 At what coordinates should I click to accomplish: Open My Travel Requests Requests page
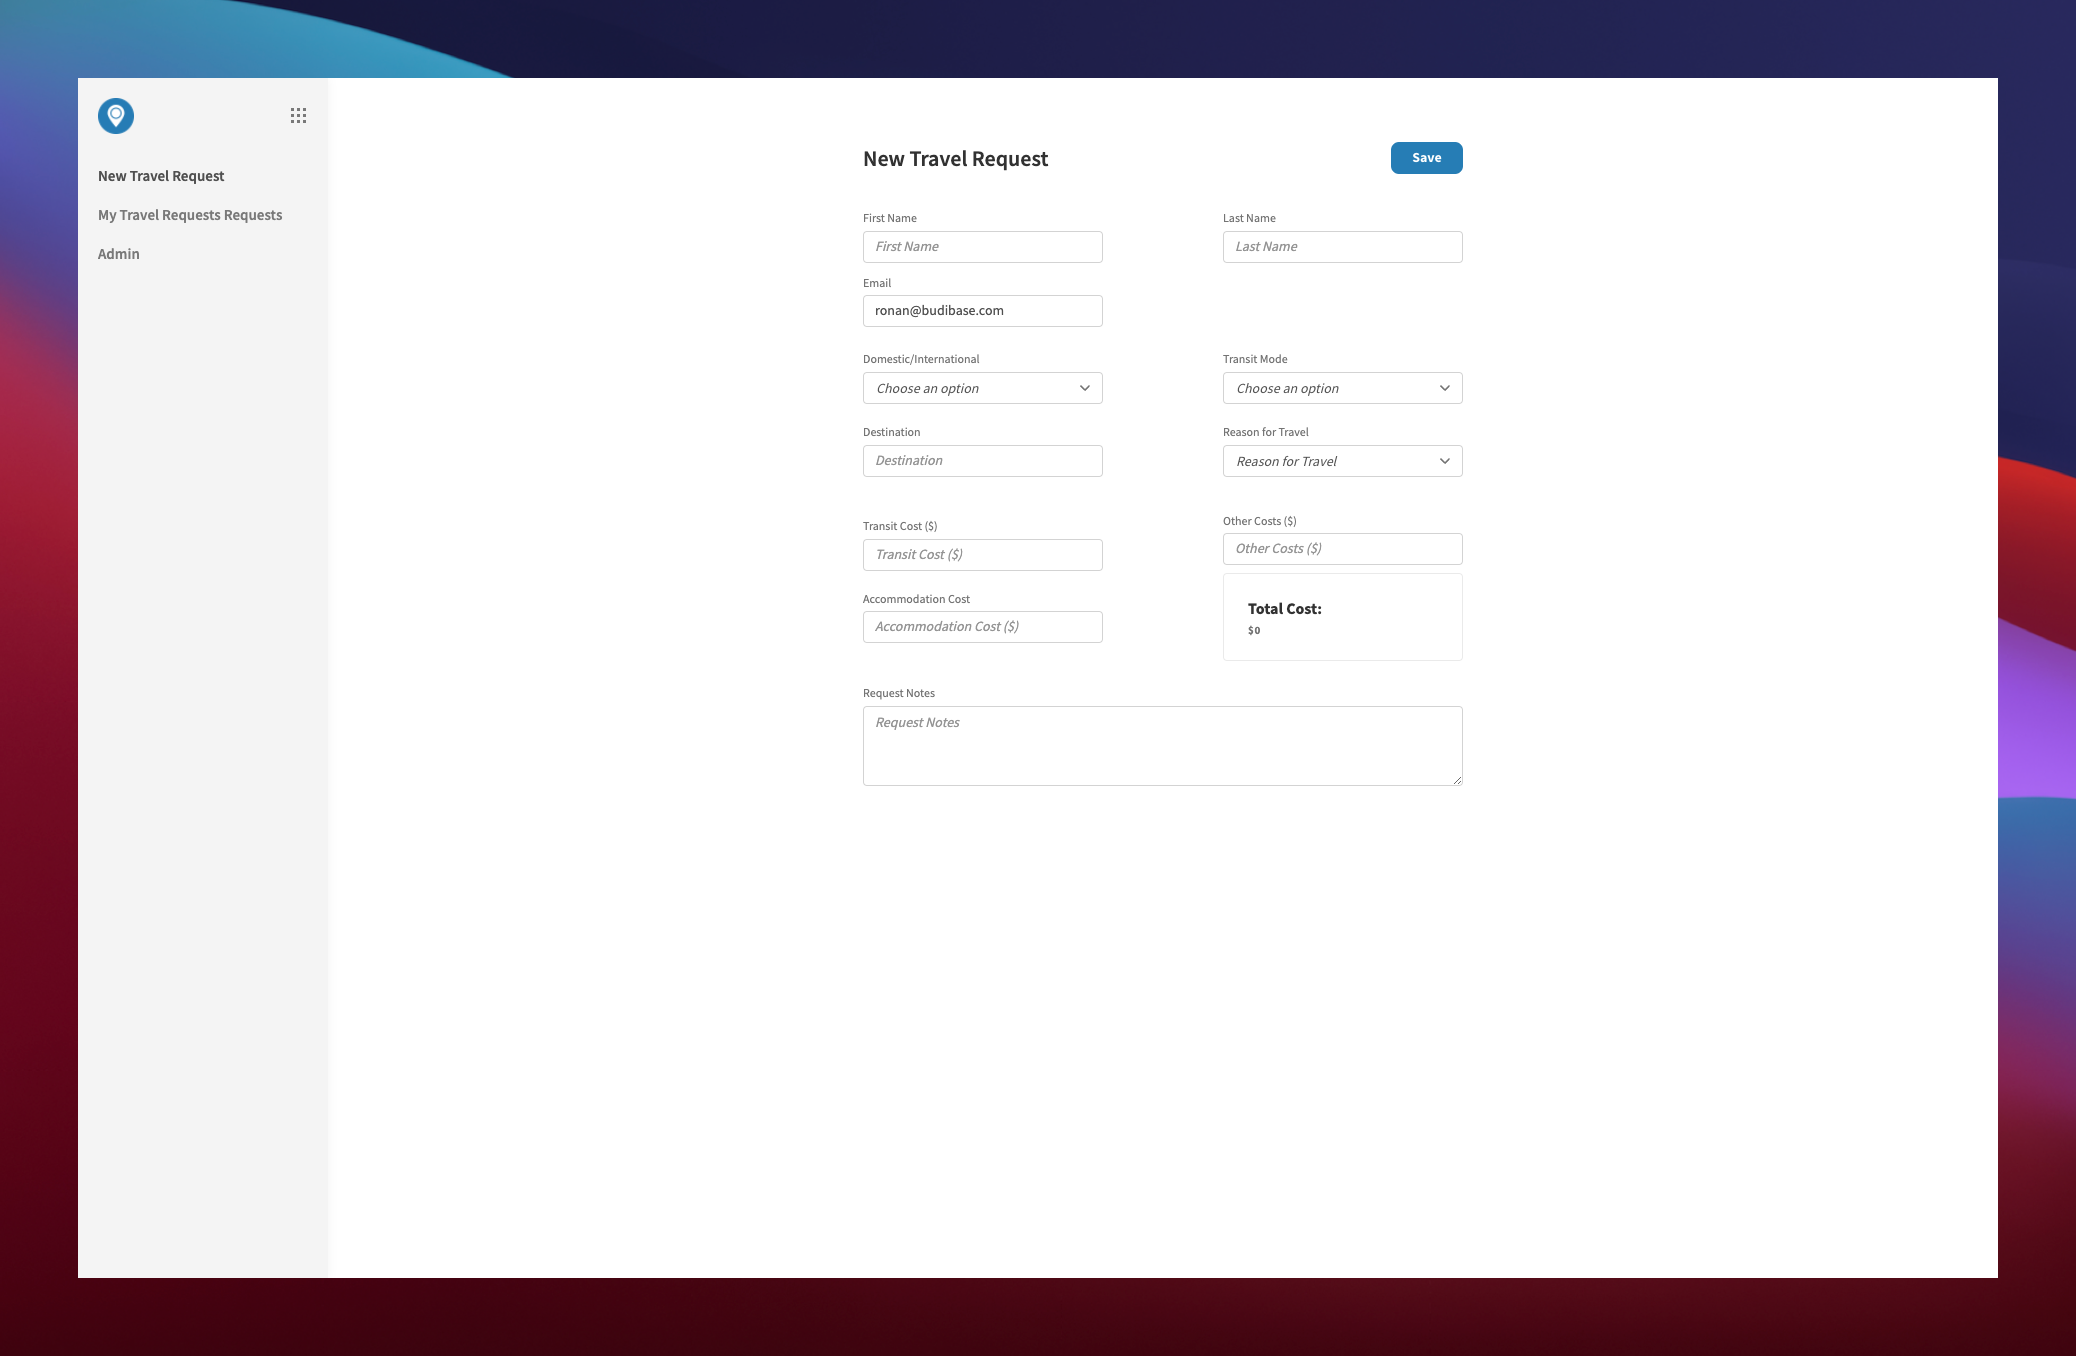[189, 213]
